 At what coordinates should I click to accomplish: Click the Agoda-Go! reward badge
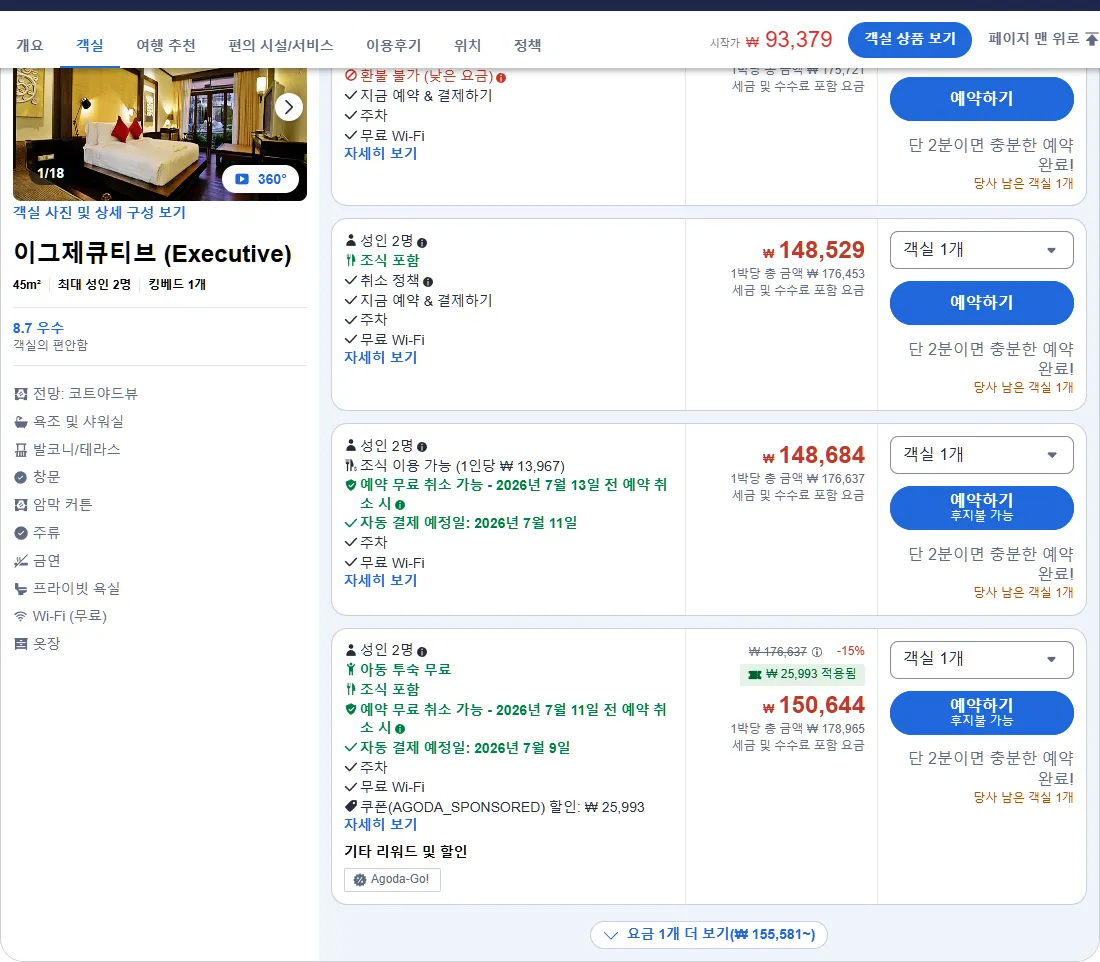392,879
